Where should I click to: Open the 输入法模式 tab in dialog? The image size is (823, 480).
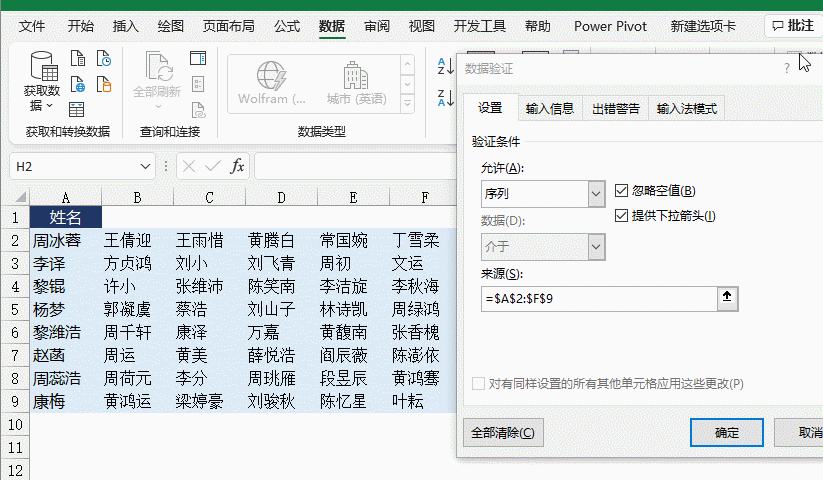coord(687,109)
